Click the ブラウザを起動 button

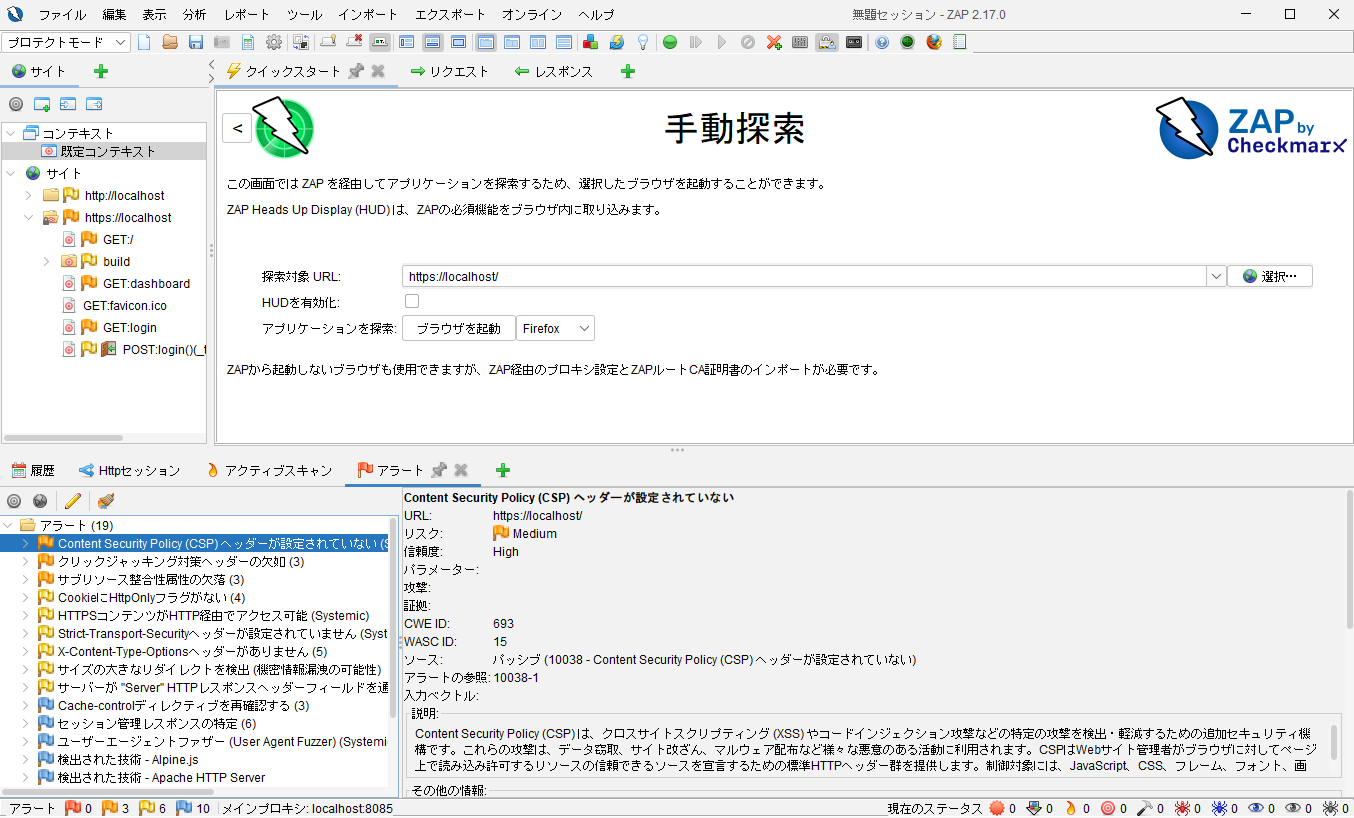pos(459,328)
